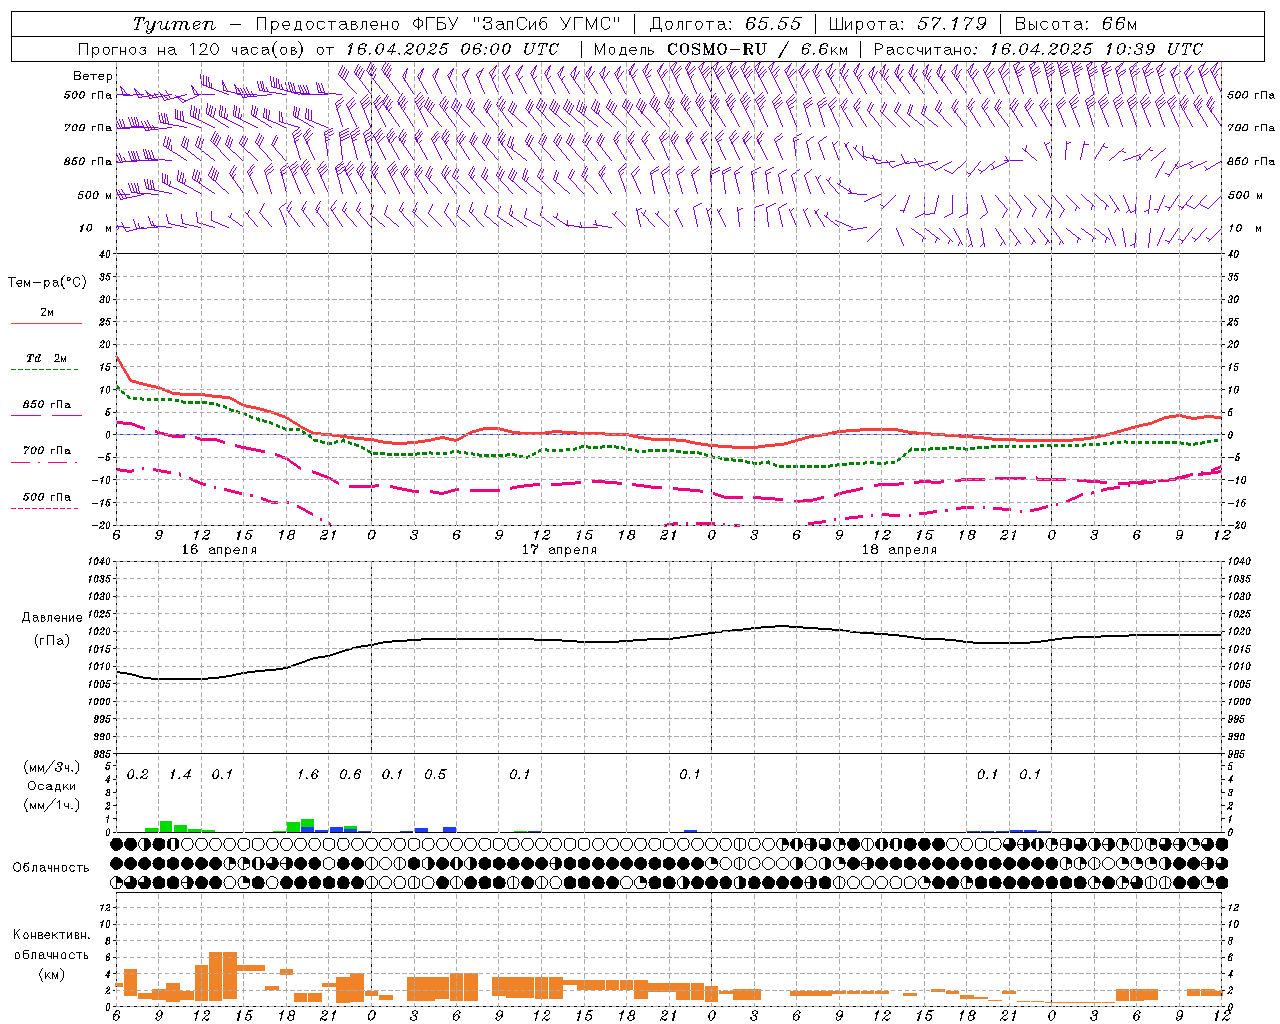Image resolution: width=1280 pixels, height=1024 pixels.
Task: Click the "0.5" three-hour precipitation value
Action: 435,775
